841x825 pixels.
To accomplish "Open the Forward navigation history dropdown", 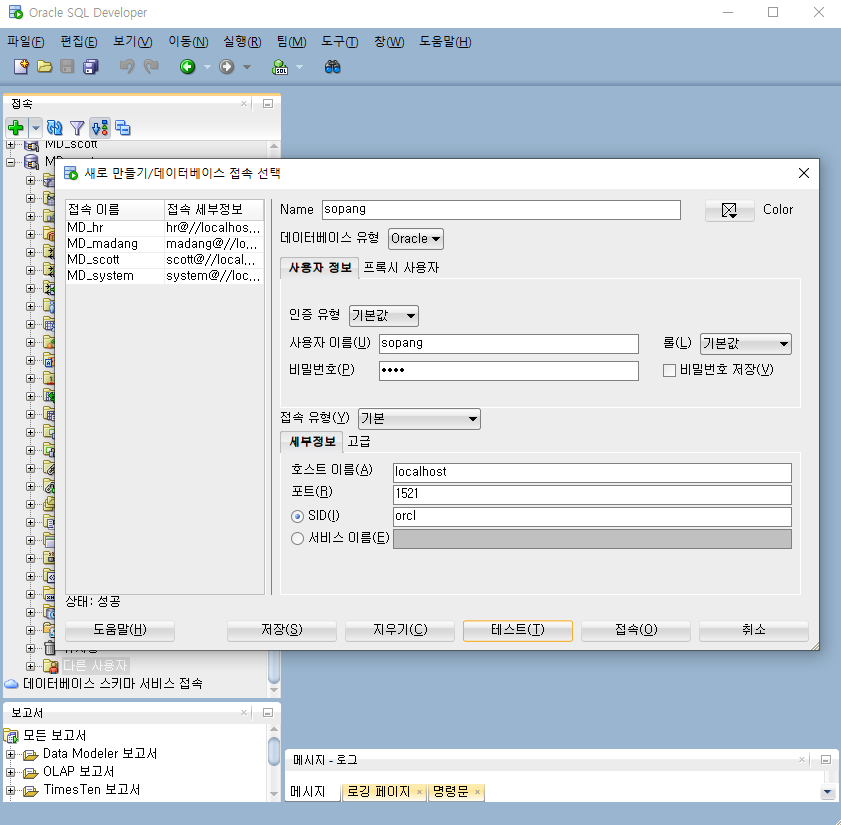I will [x=247, y=67].
